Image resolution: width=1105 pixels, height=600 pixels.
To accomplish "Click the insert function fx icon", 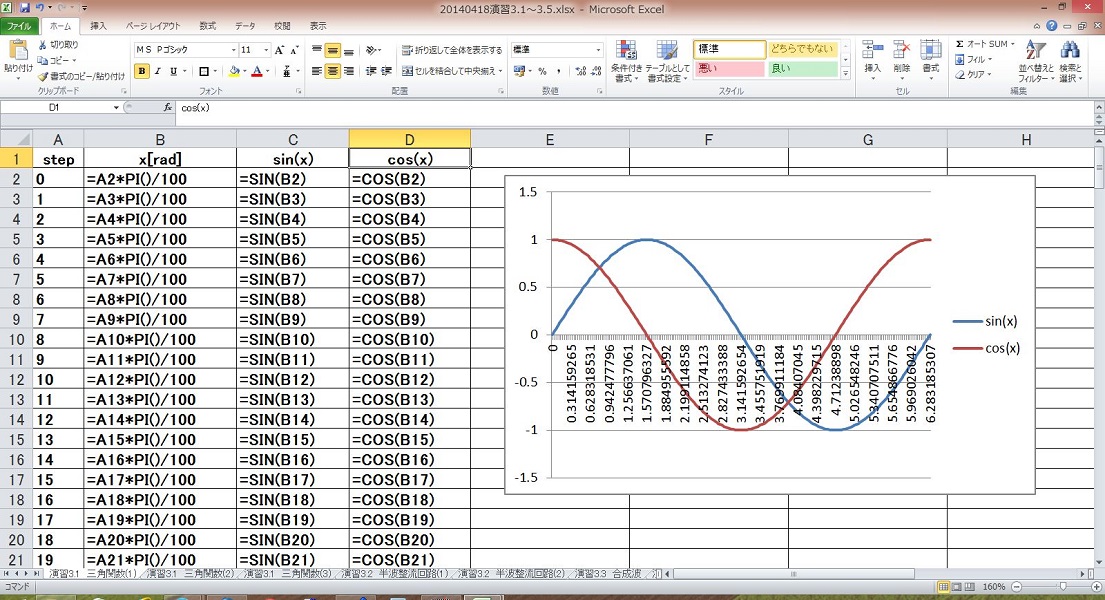I will coord(168,107).
